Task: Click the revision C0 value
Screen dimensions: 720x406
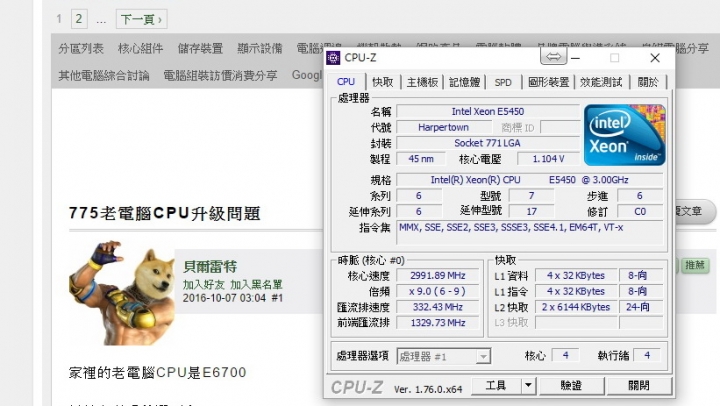Action: pyautogui.click(x=640, y=211)
